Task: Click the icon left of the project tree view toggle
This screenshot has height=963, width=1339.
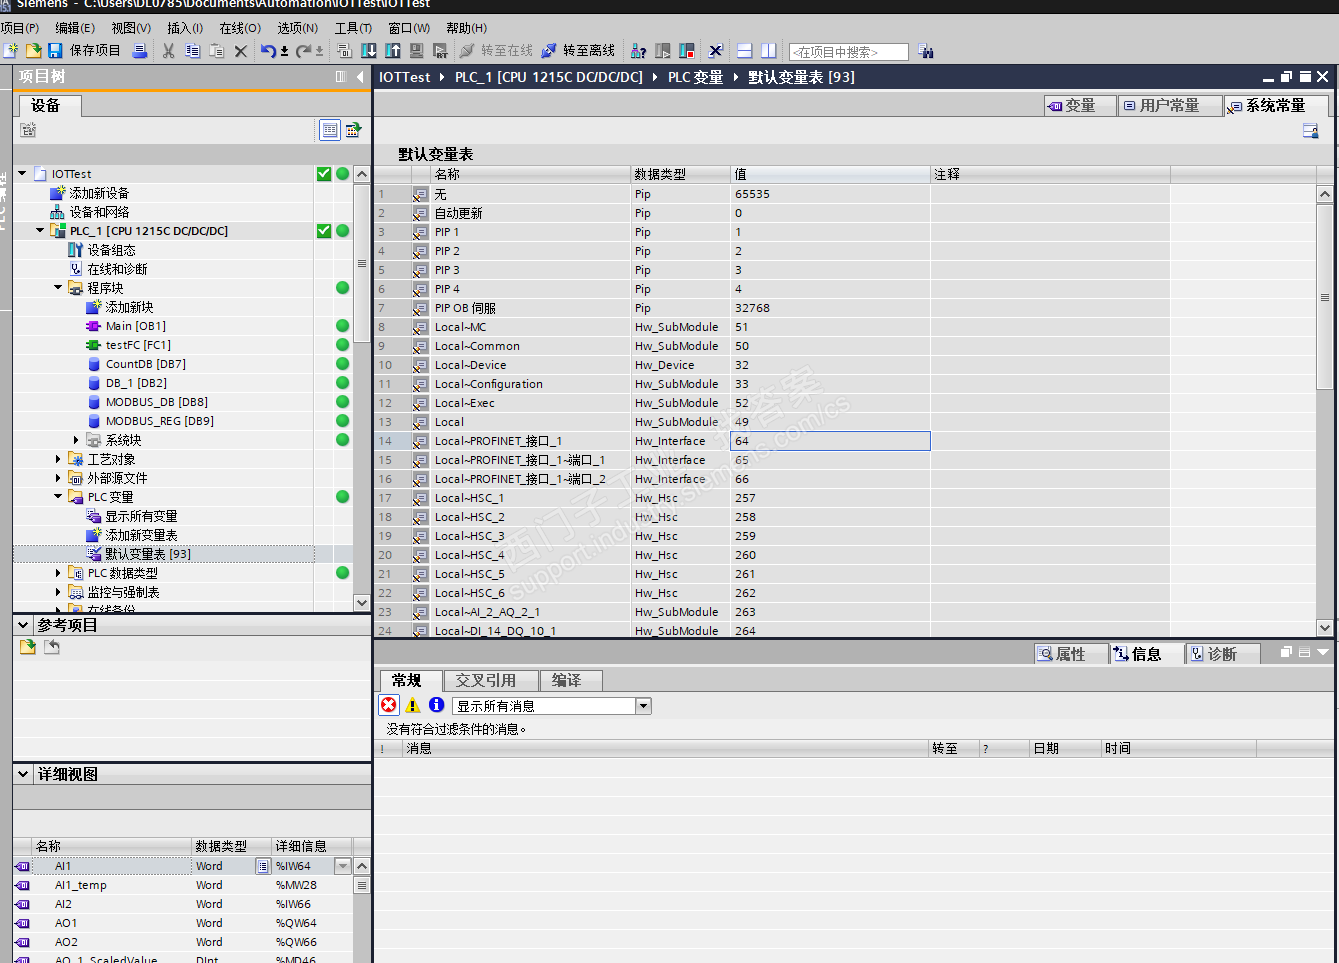Action: (28, 130)
